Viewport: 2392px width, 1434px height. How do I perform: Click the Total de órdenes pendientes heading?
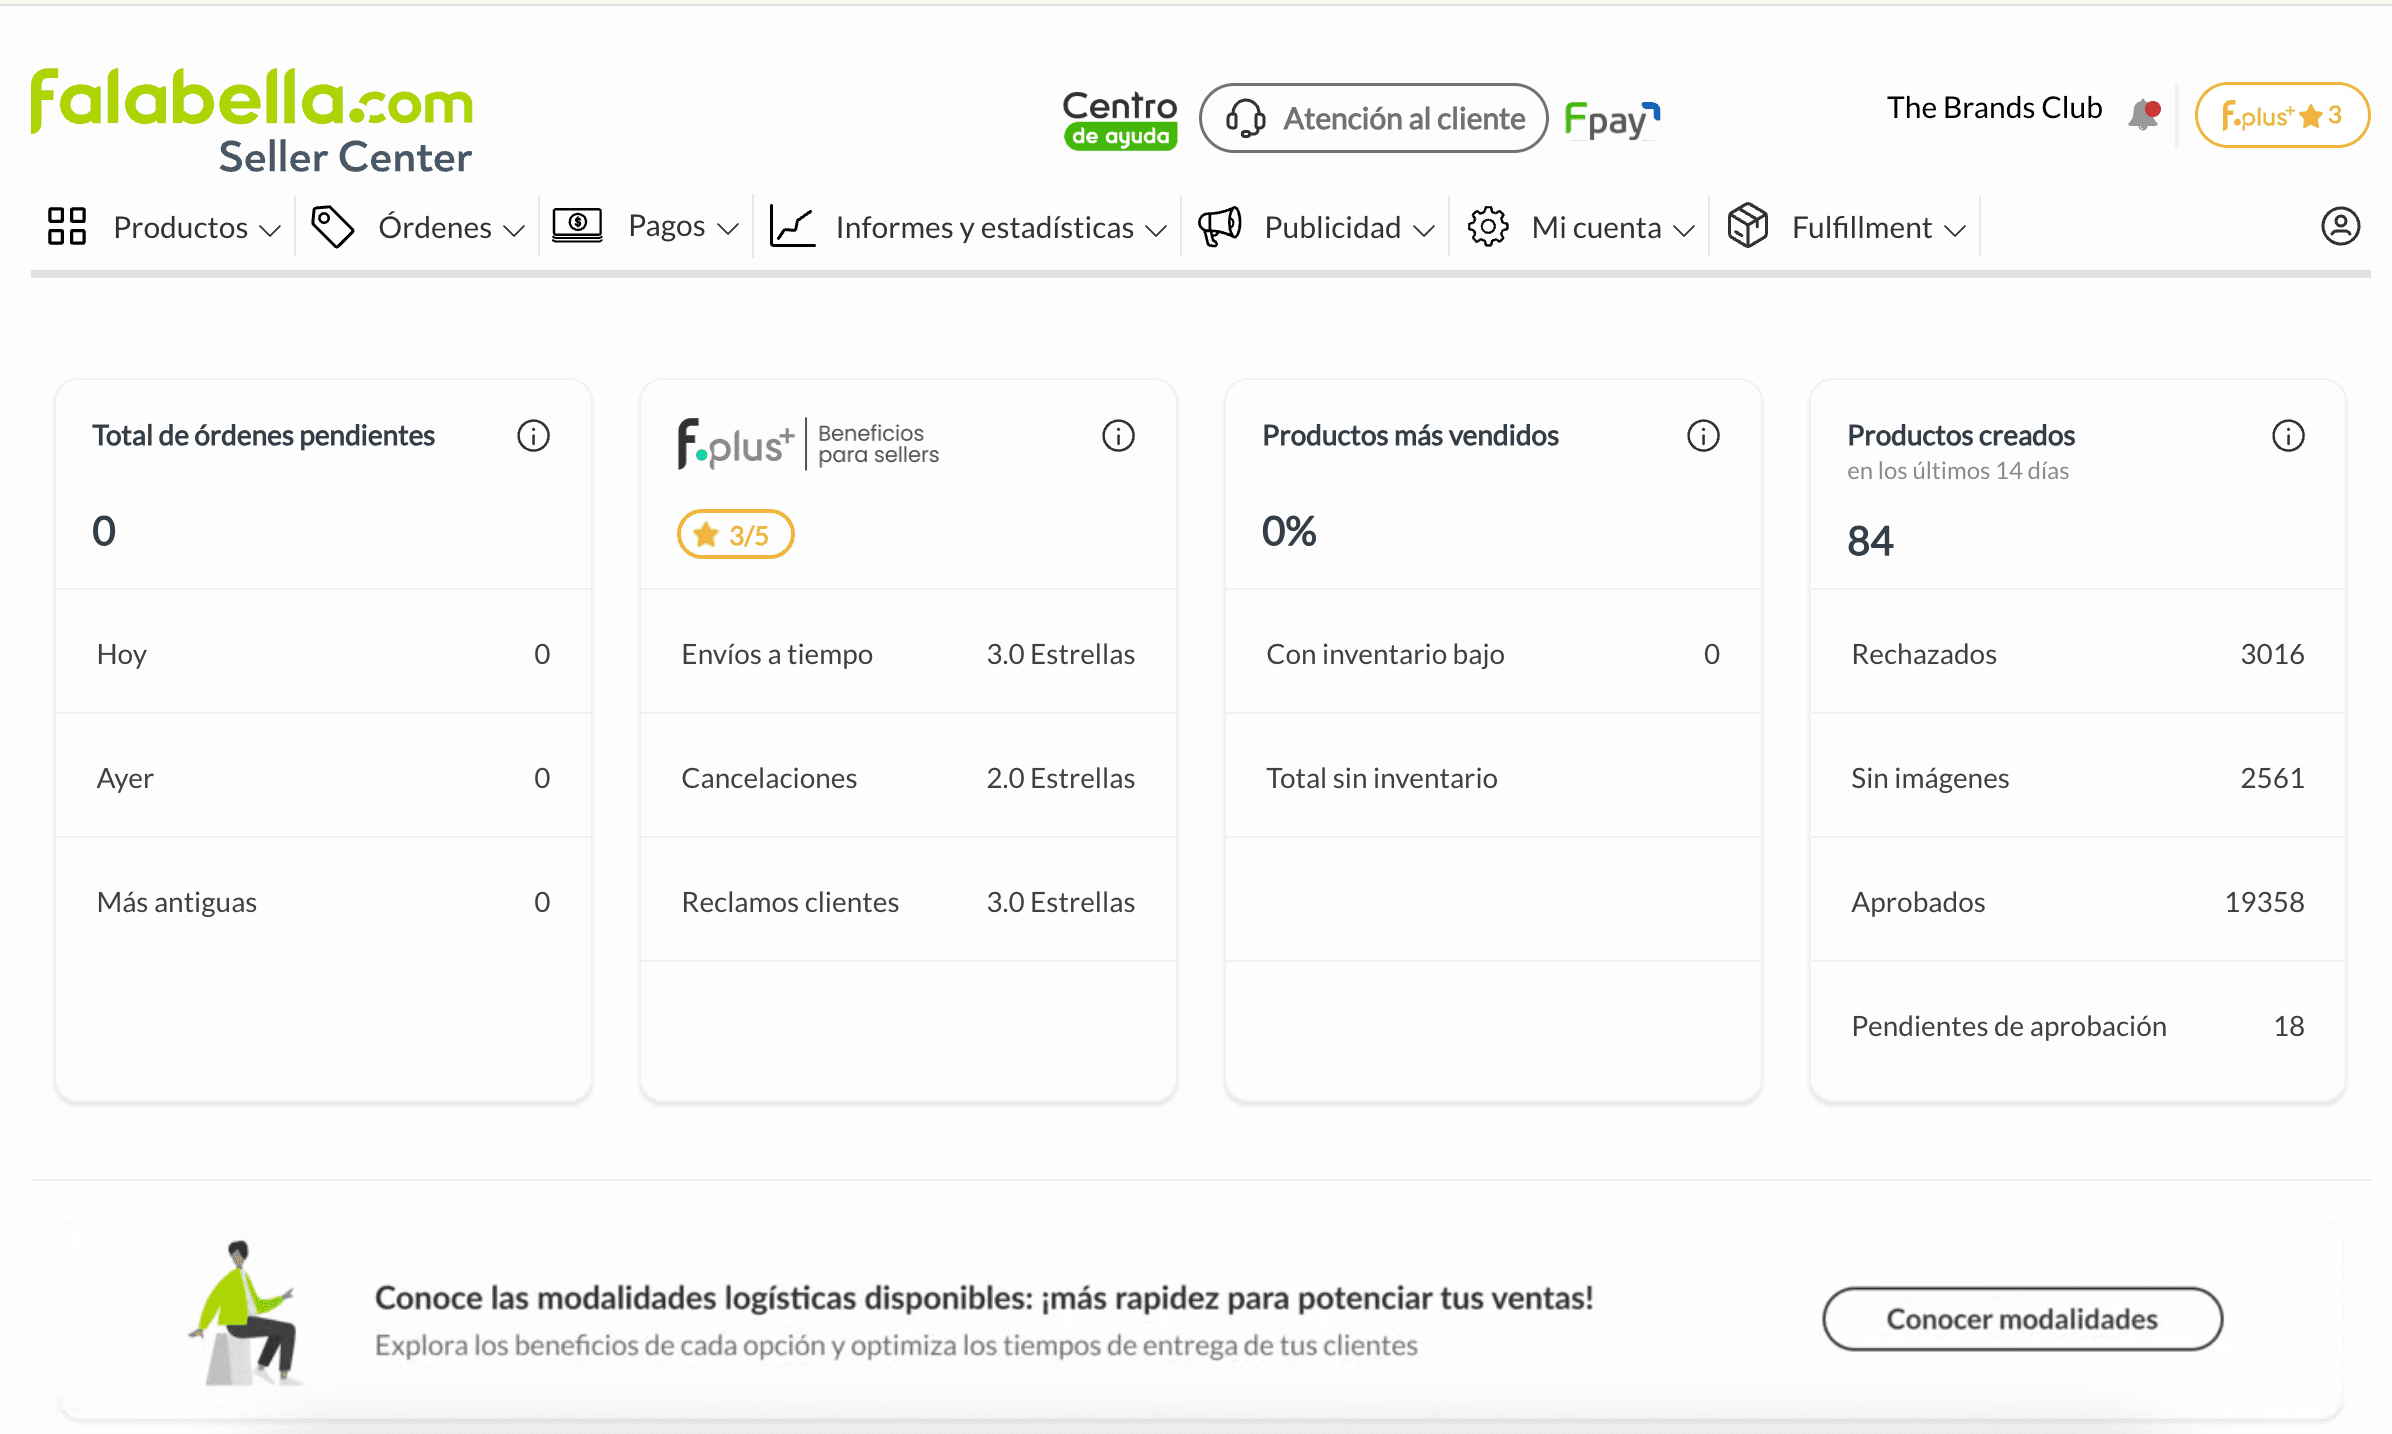pos(263,436)
